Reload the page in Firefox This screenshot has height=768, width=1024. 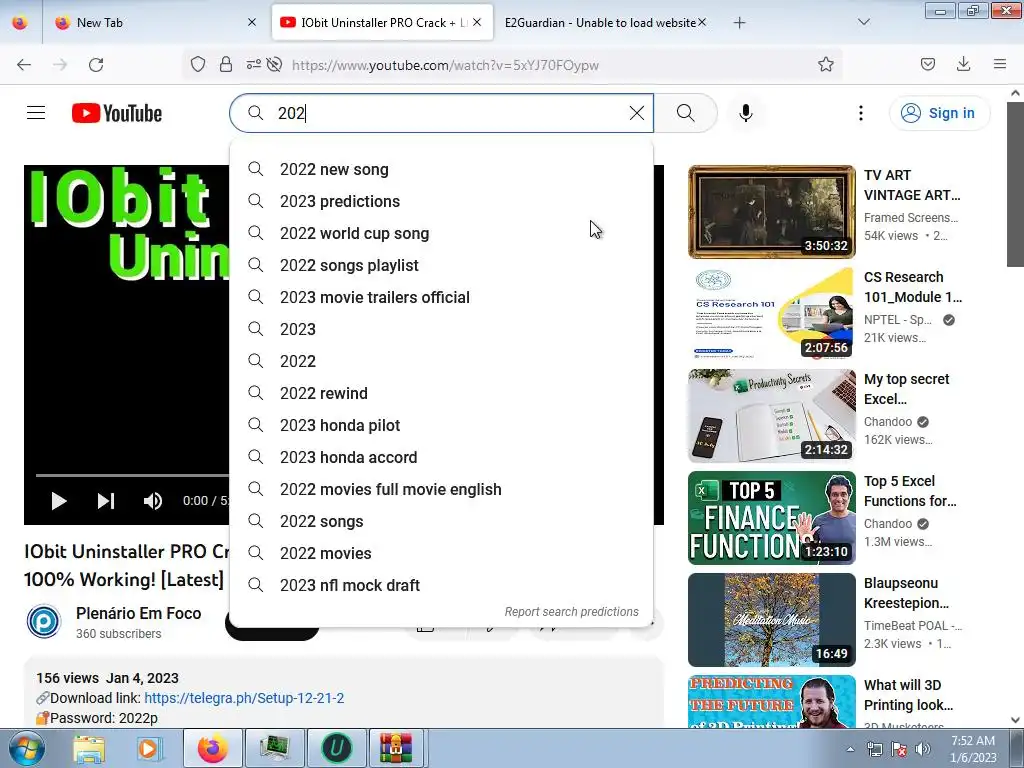(96, 65)
